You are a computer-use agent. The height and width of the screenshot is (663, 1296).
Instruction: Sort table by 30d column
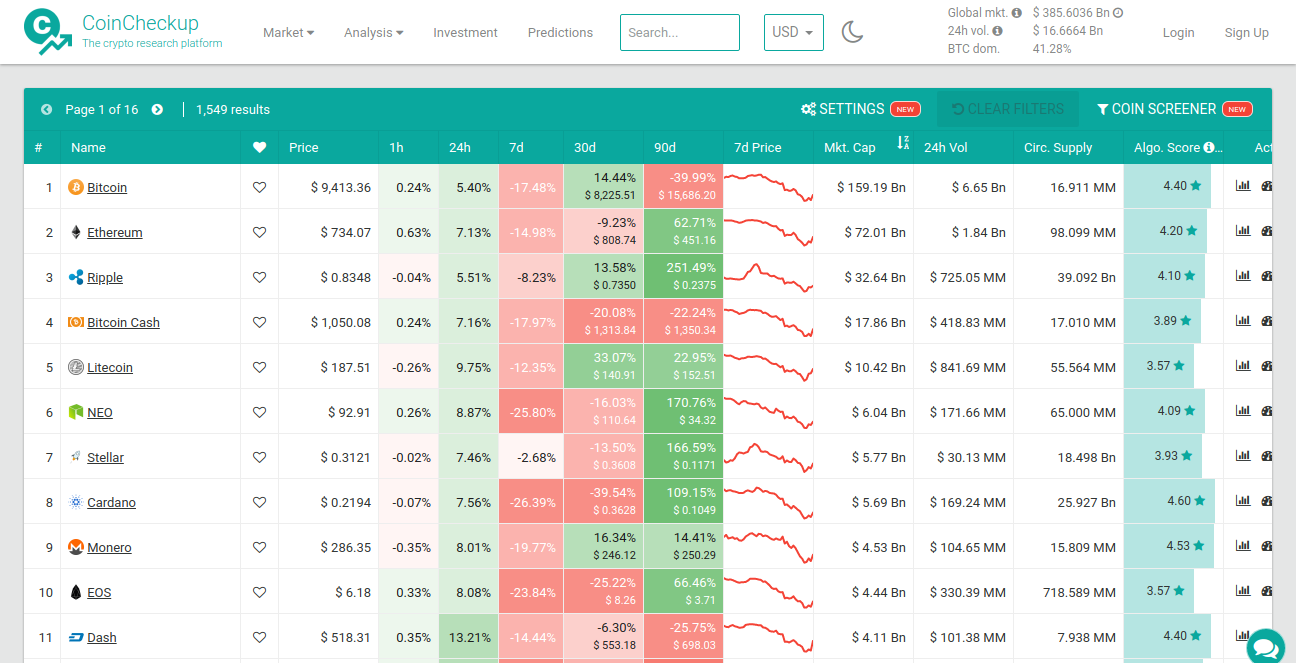tap(584, 147)
